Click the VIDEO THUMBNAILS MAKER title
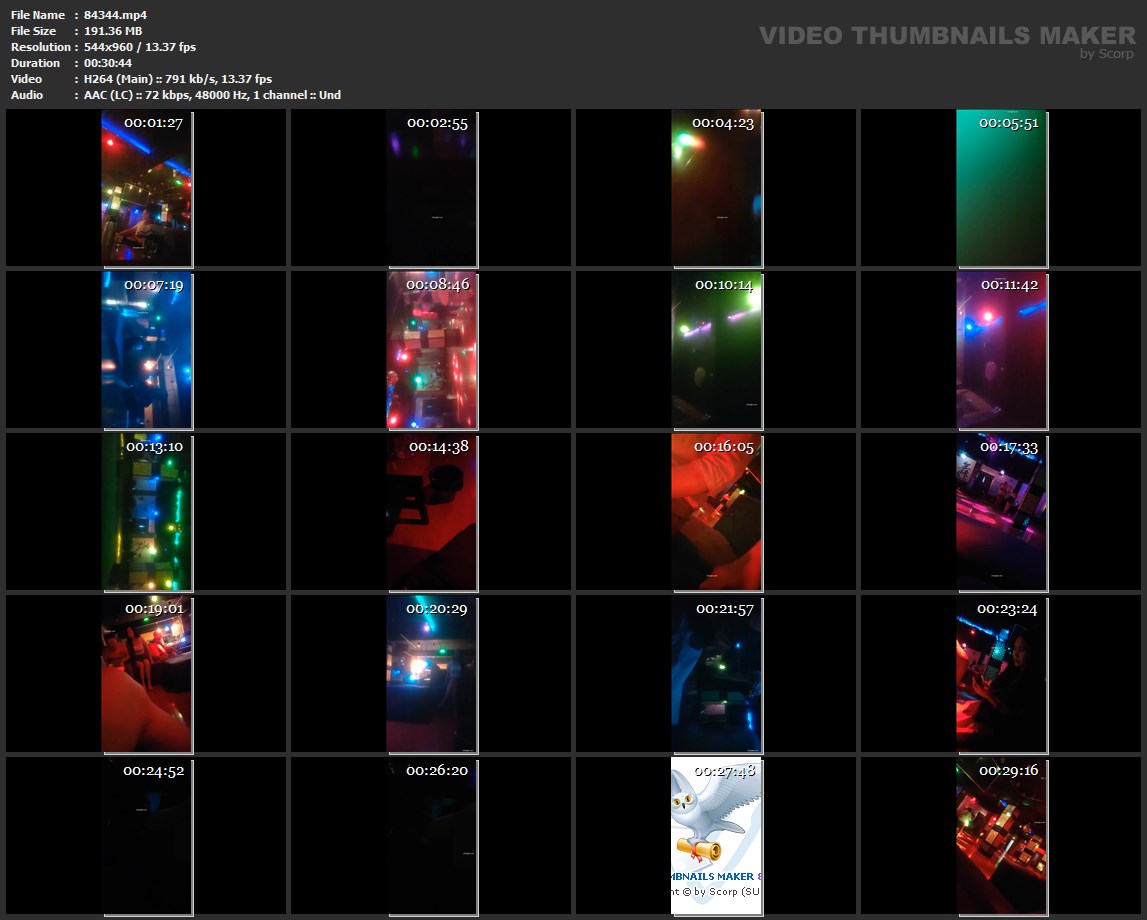 coord(946,36)
